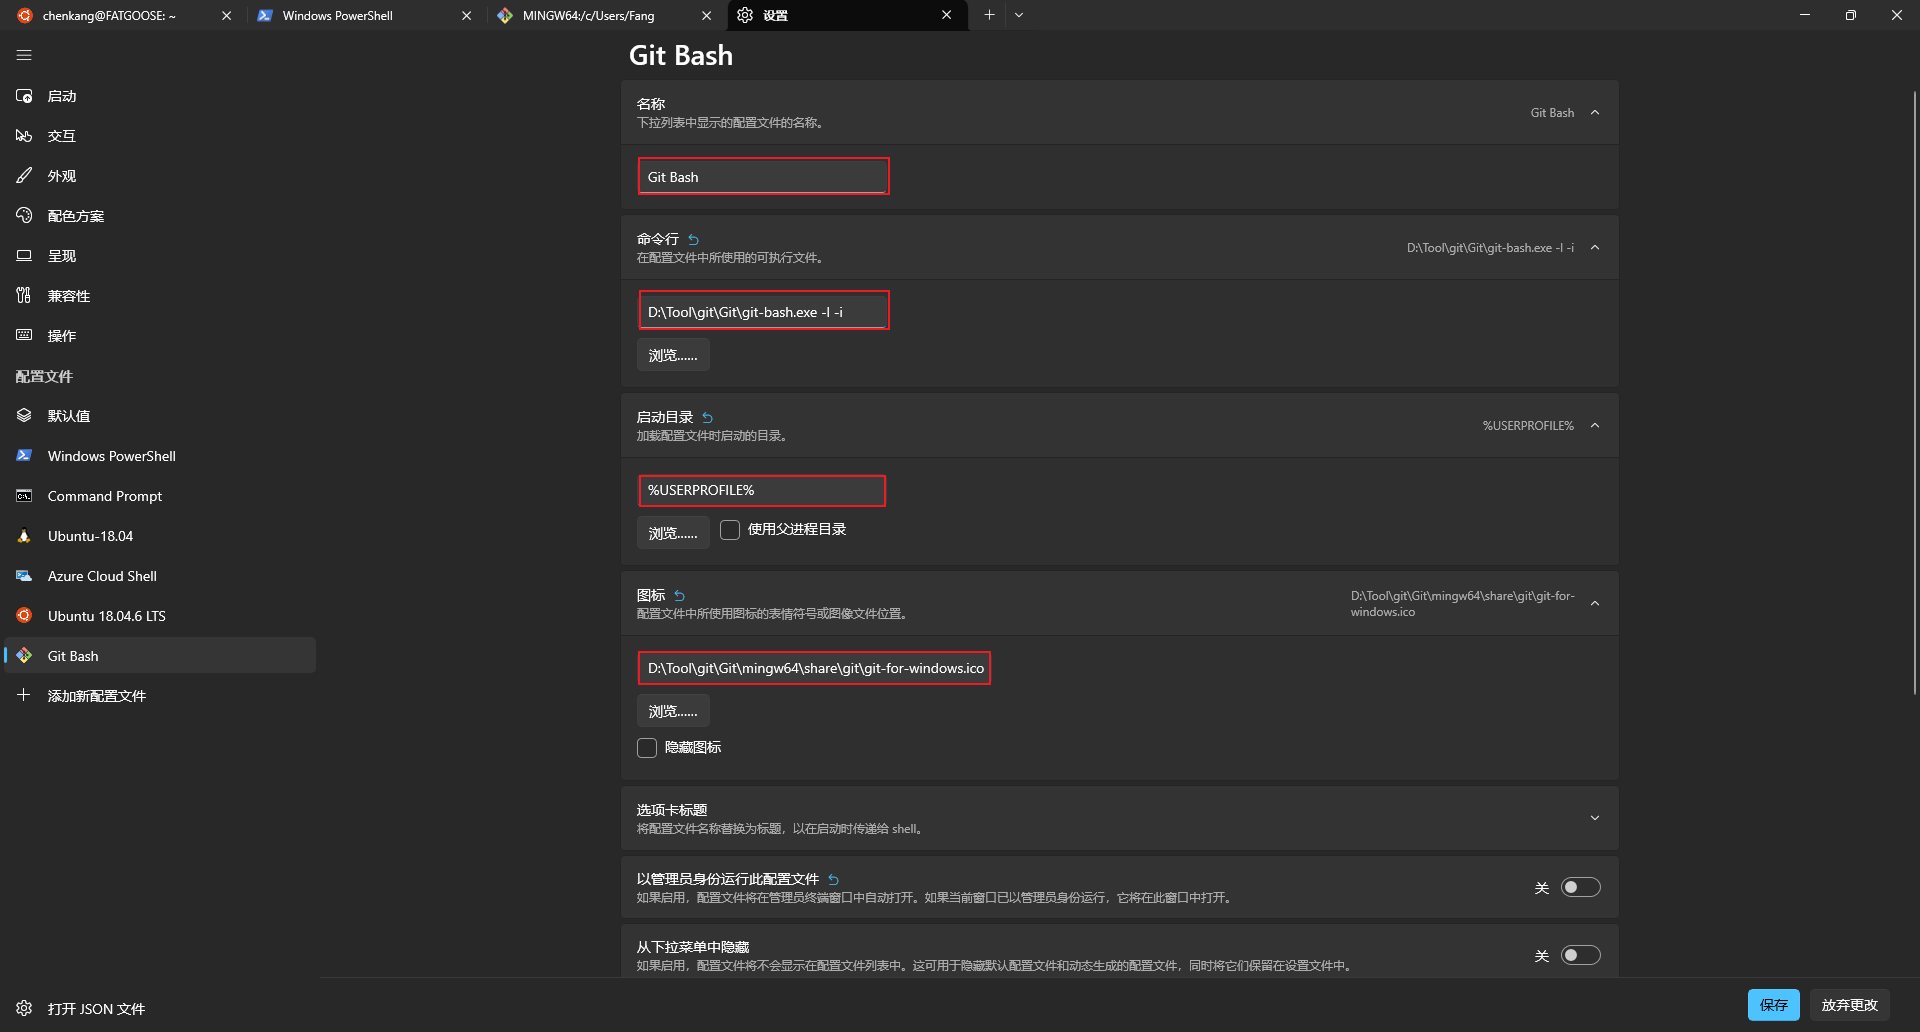Open 外观 appearance settings
The image size is (1920, 1032).
[x=160, y=176]
